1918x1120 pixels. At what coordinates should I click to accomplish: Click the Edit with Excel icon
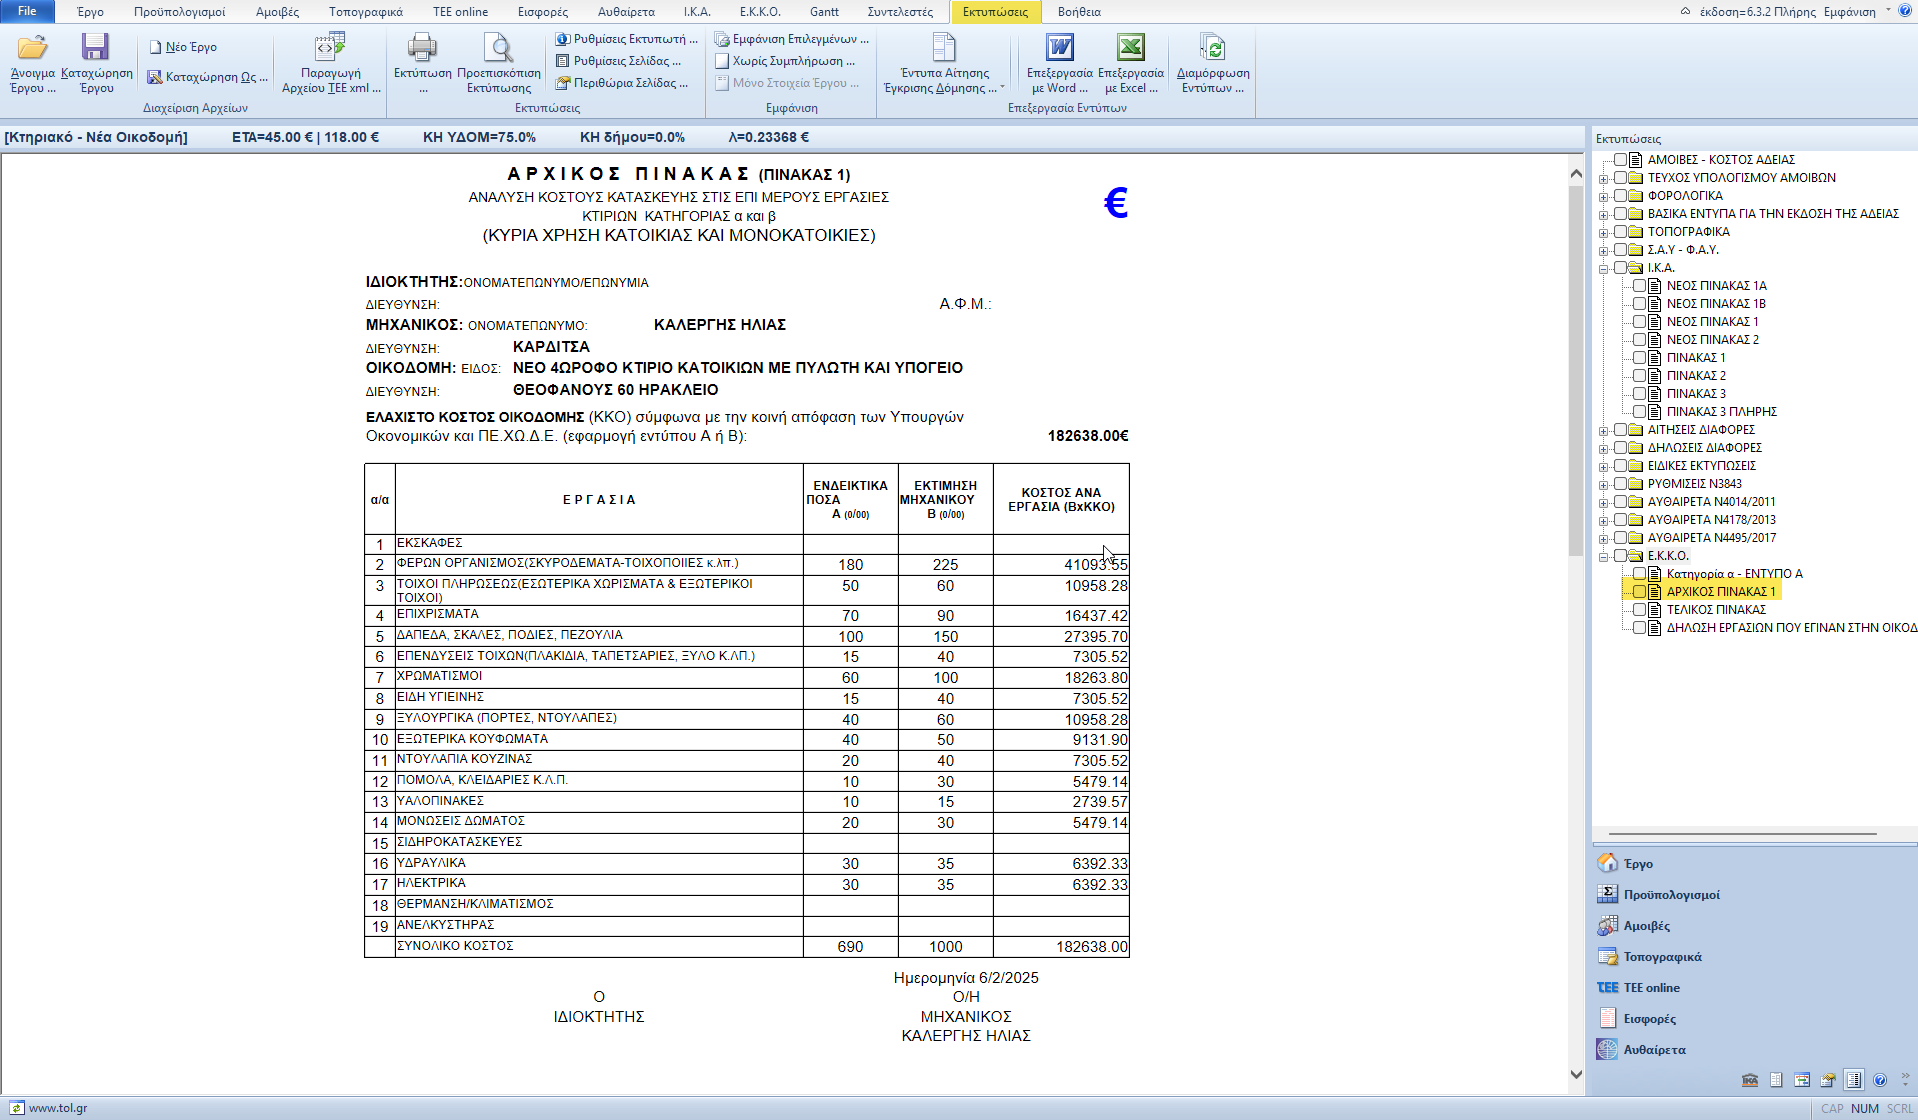[x=1130, y=48]
